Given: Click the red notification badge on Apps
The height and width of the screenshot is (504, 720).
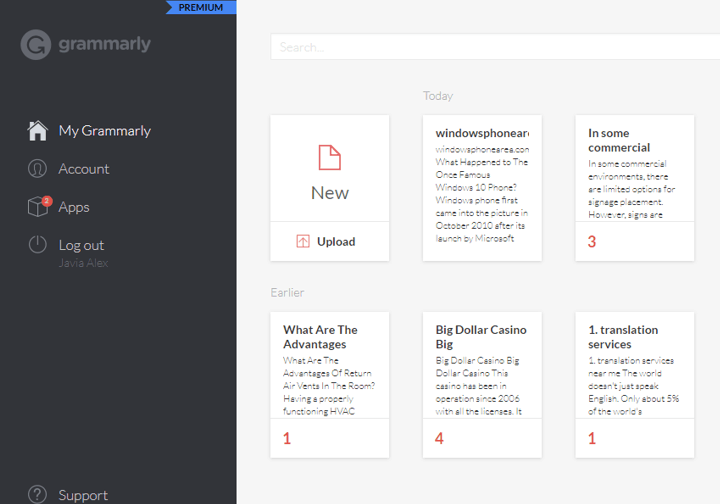Looking at the screenshot, I should (x=47, y=201).
